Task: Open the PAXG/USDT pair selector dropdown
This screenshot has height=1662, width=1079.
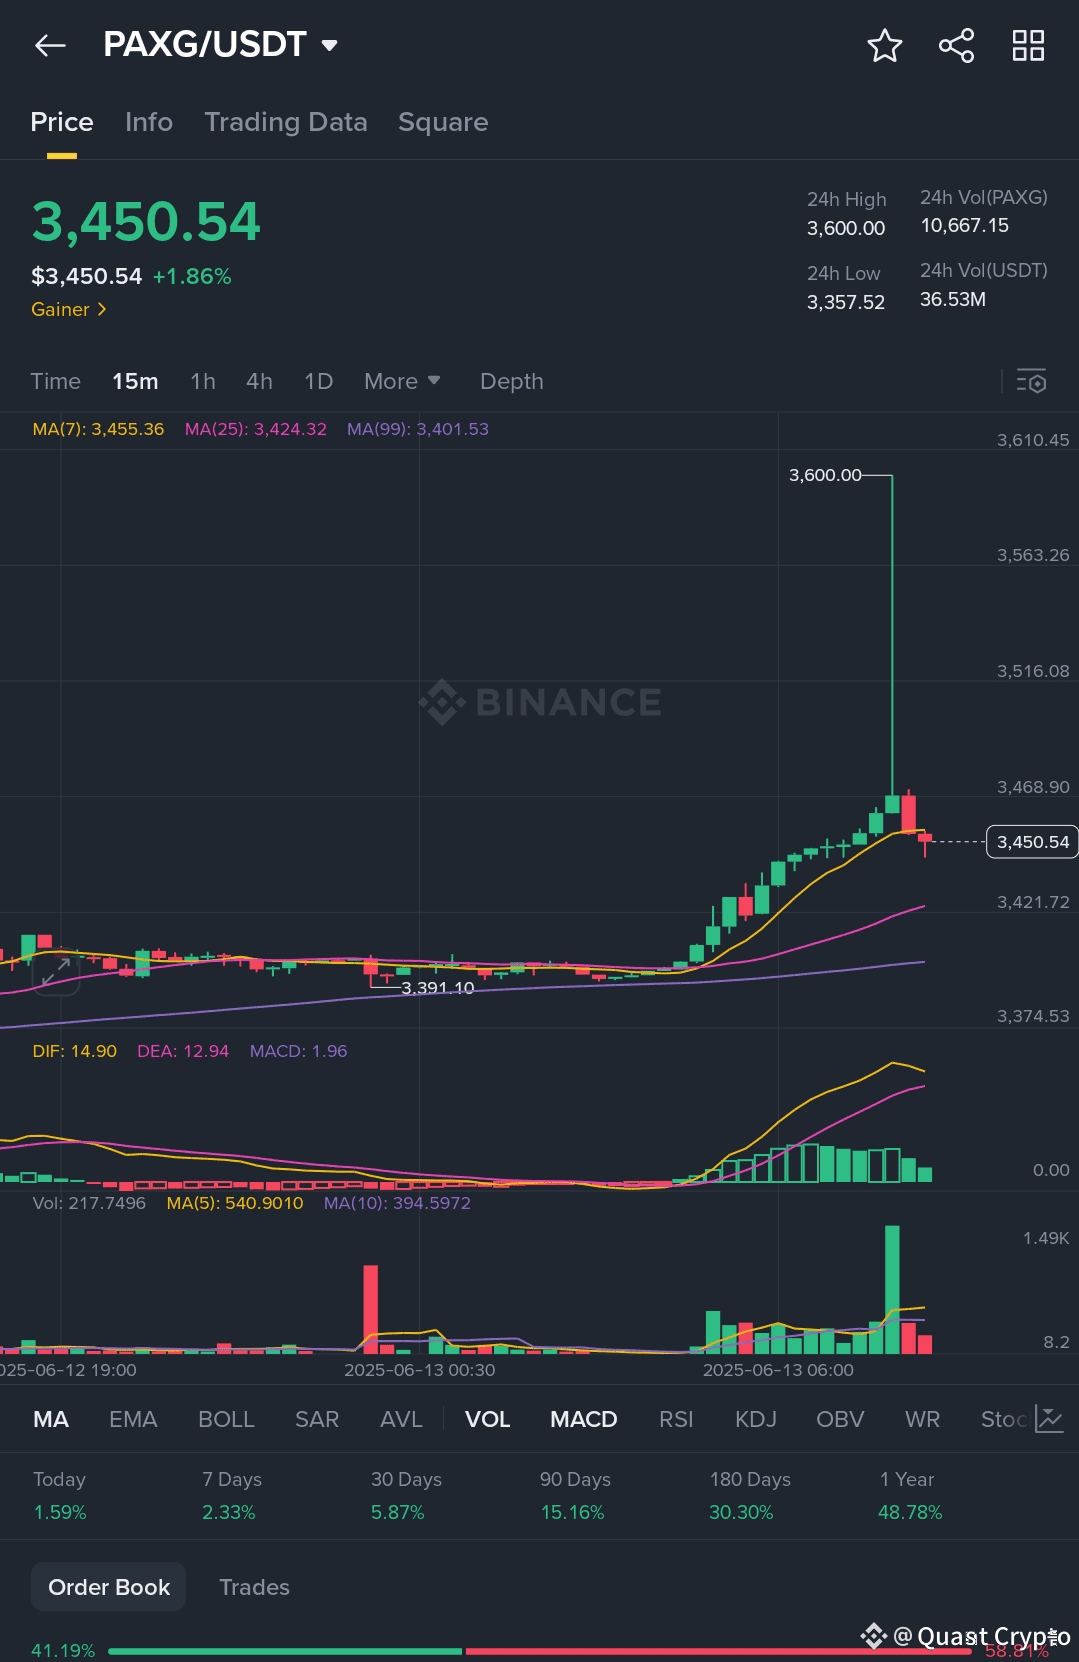Action: pyautogui.click(x=220, y=45)
